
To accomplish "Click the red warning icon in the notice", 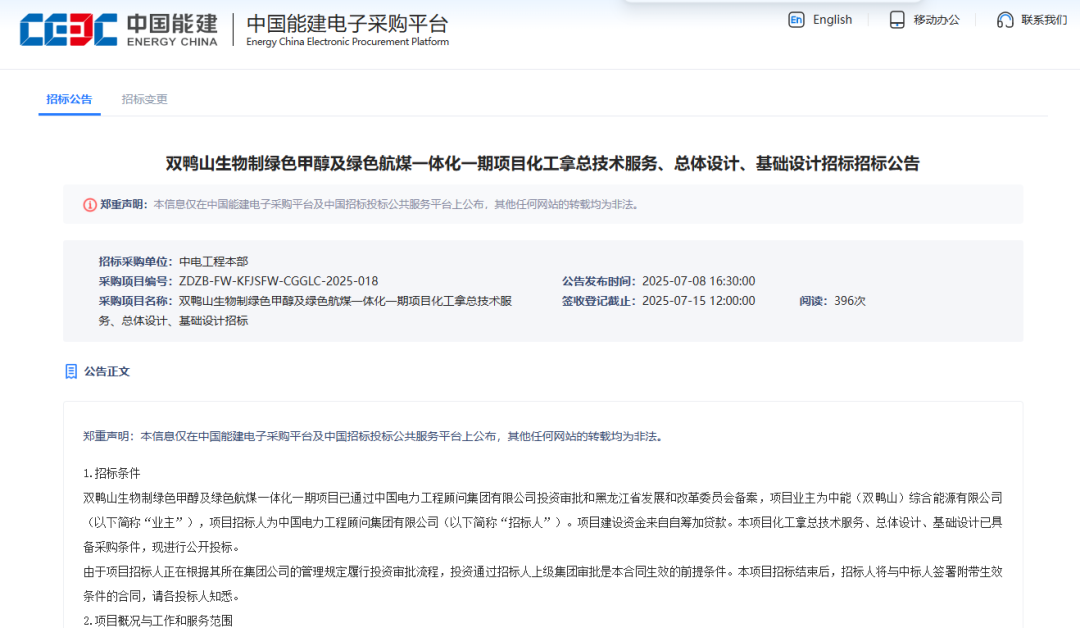I will coord(90,205).
